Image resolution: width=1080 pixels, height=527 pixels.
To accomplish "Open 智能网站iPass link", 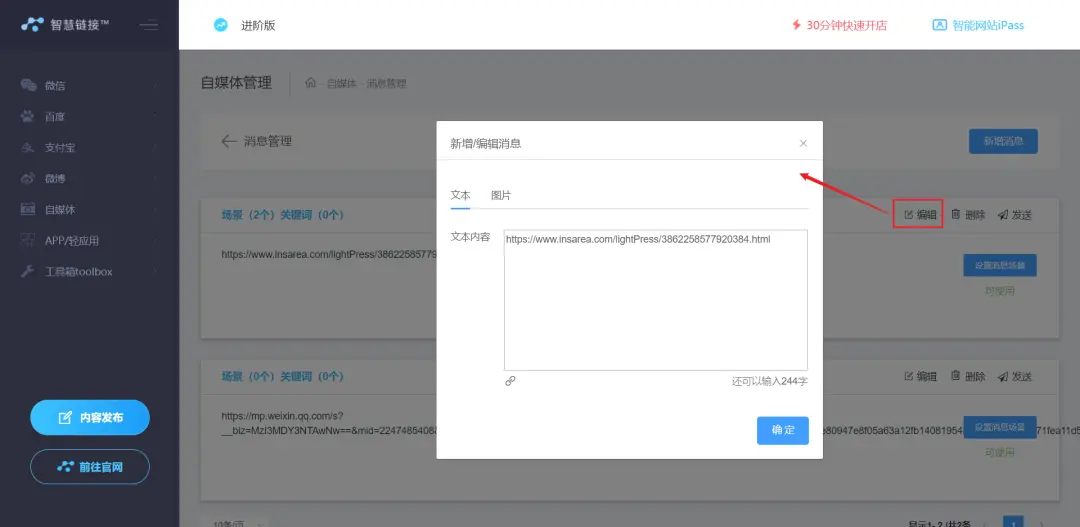I will click(978, 25).
